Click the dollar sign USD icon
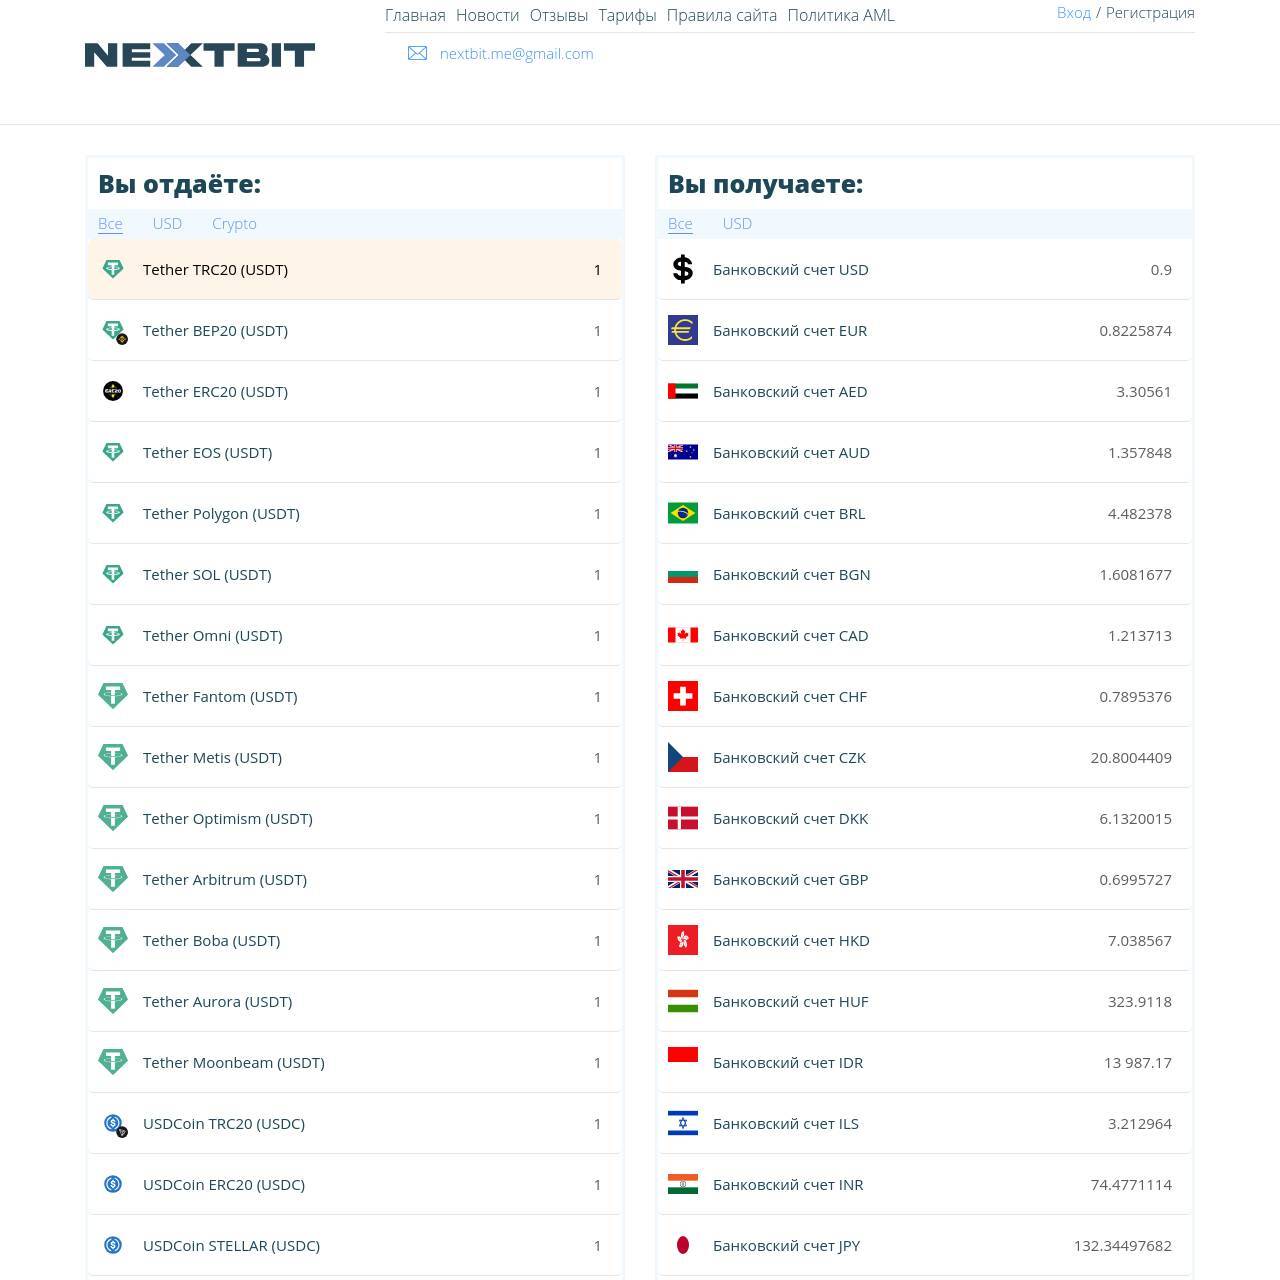The width and height of the screenshot is (1280, 1280). 683,269
